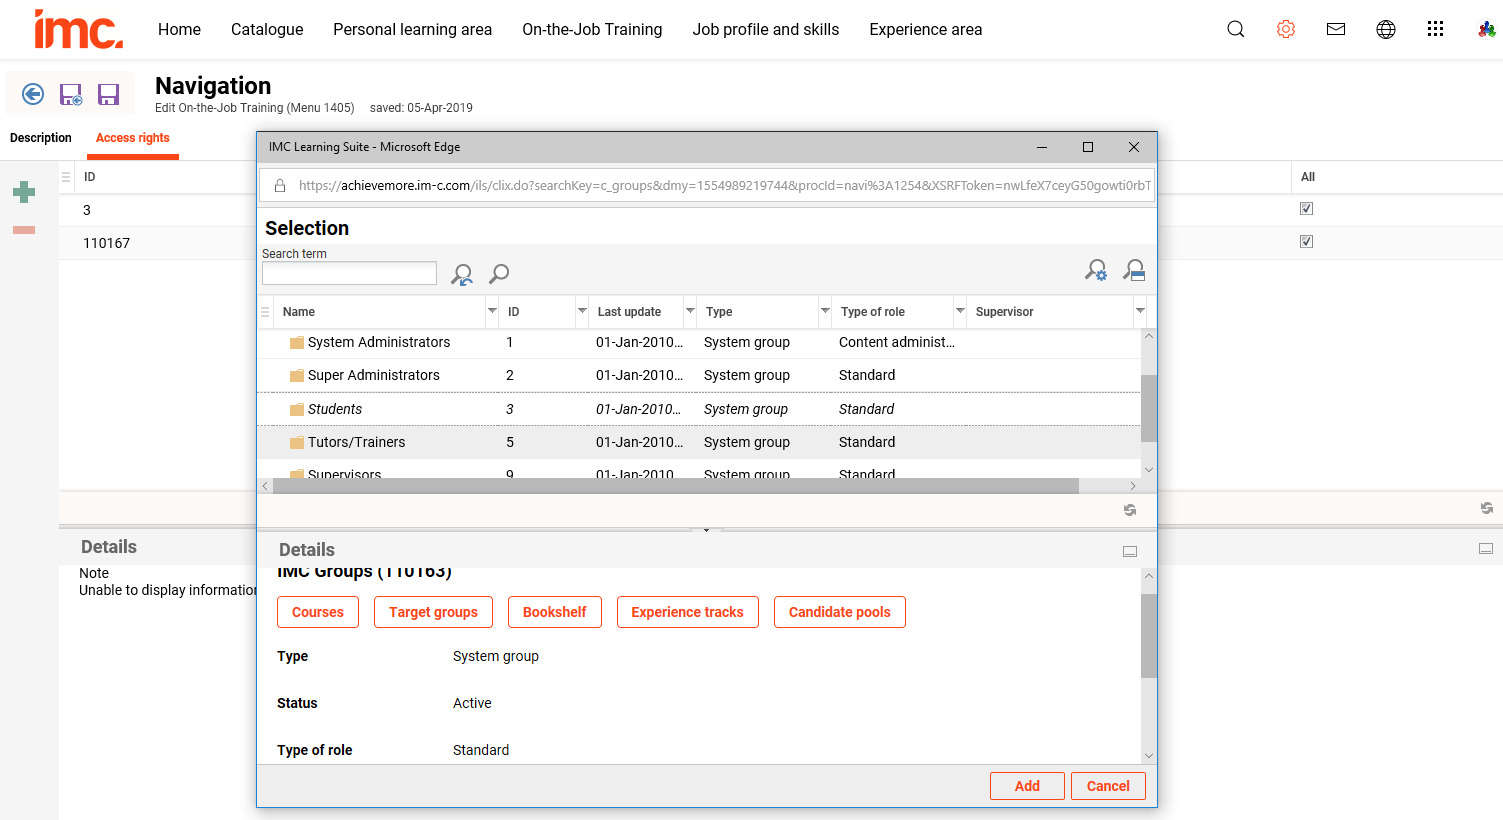Select Students group row
This screenshot has width=1503, height=820.
click(699, 409)
